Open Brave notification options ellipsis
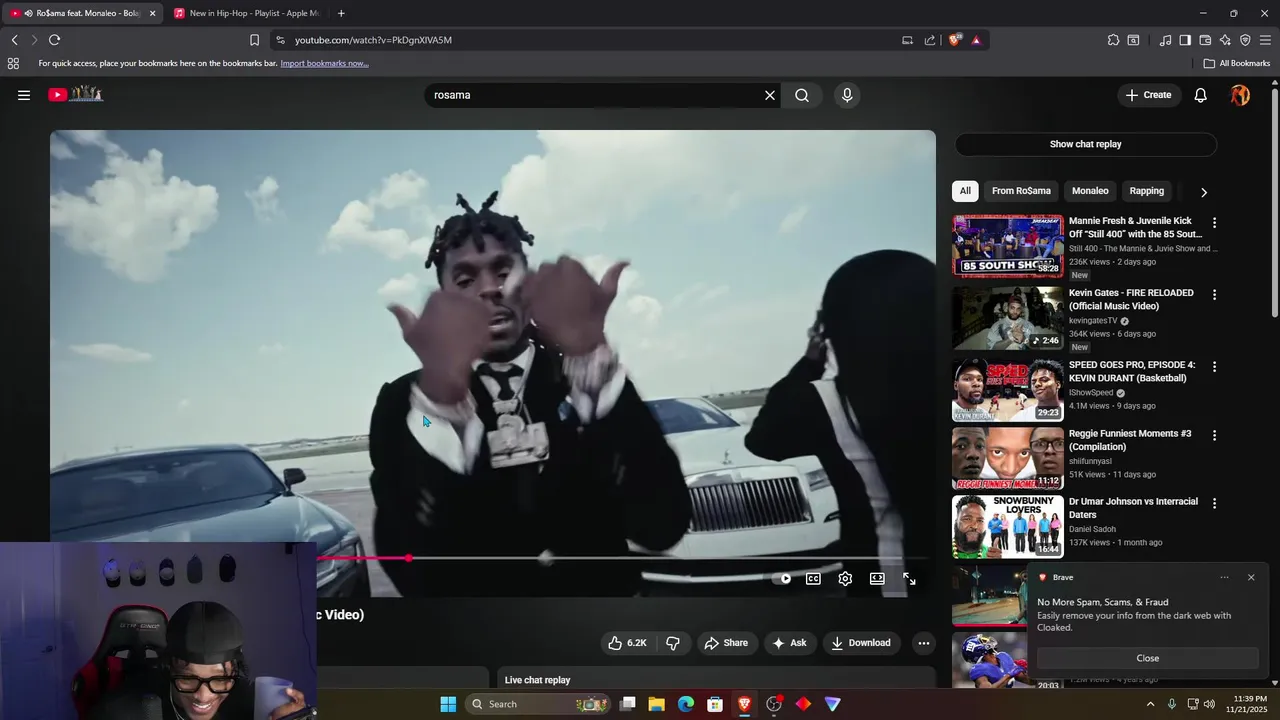The height and width of the screenshot is (720, 1280). [1224, 577]
